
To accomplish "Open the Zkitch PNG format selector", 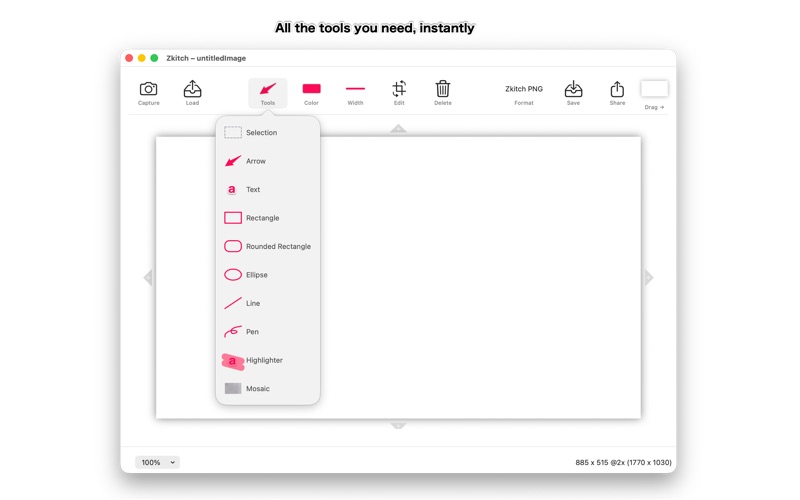I will [523, 89].
